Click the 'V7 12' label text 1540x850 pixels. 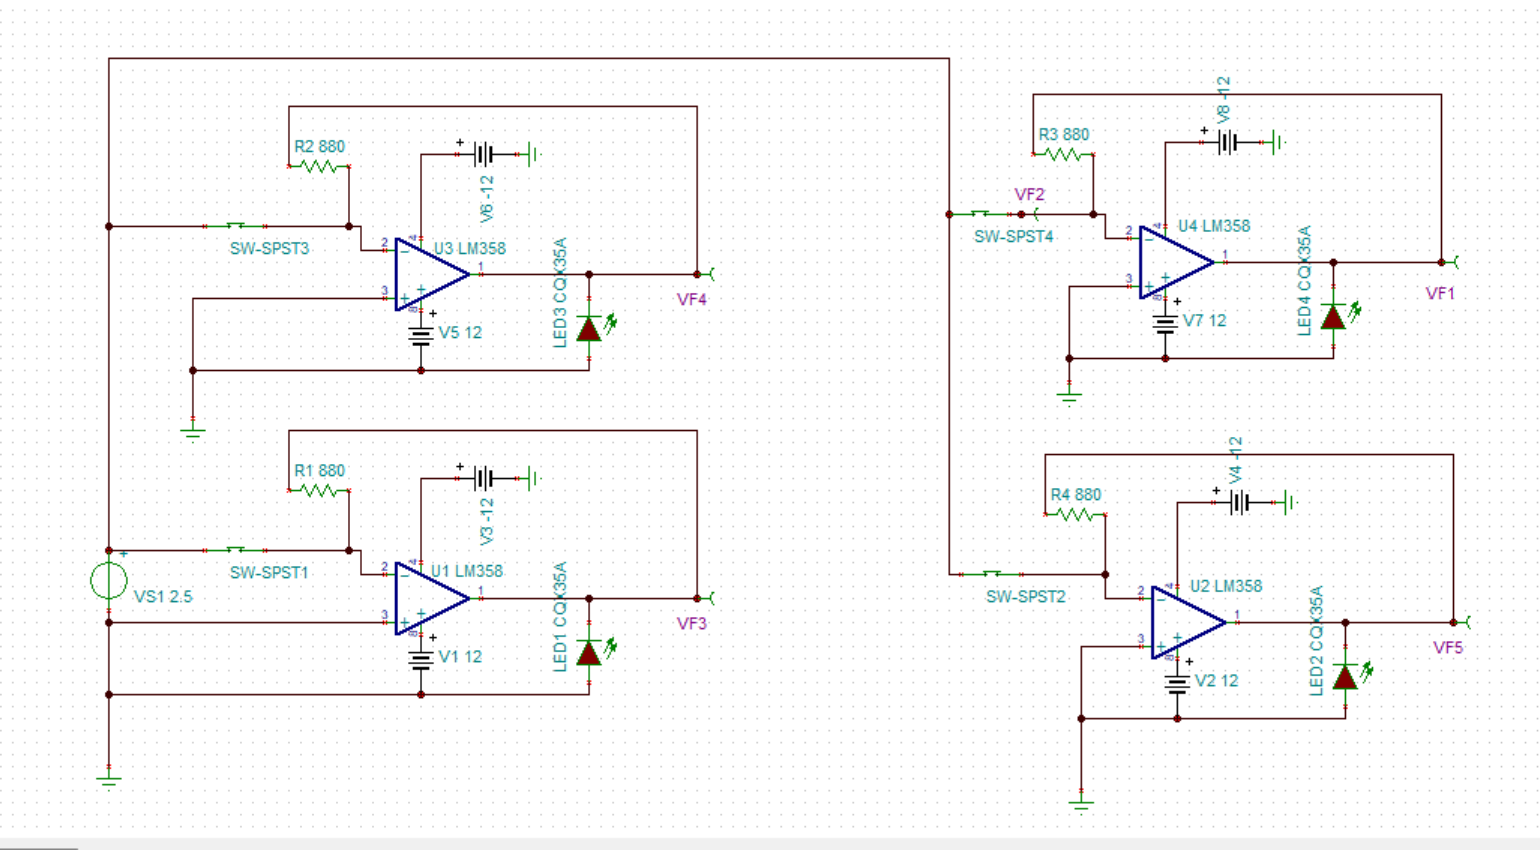tap(1204, 321)
